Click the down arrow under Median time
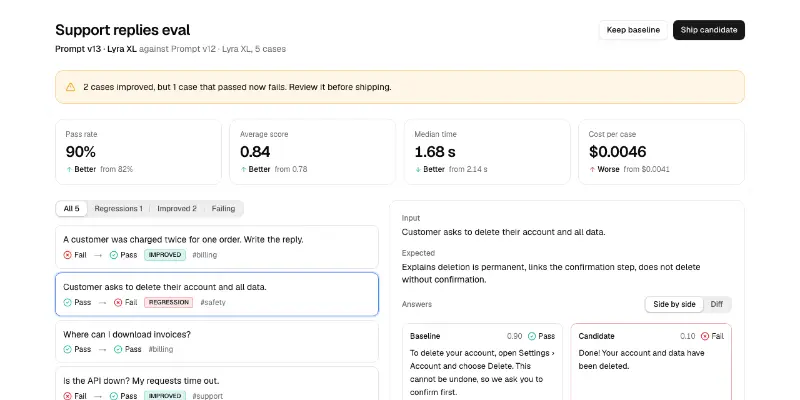 (418, 169)
